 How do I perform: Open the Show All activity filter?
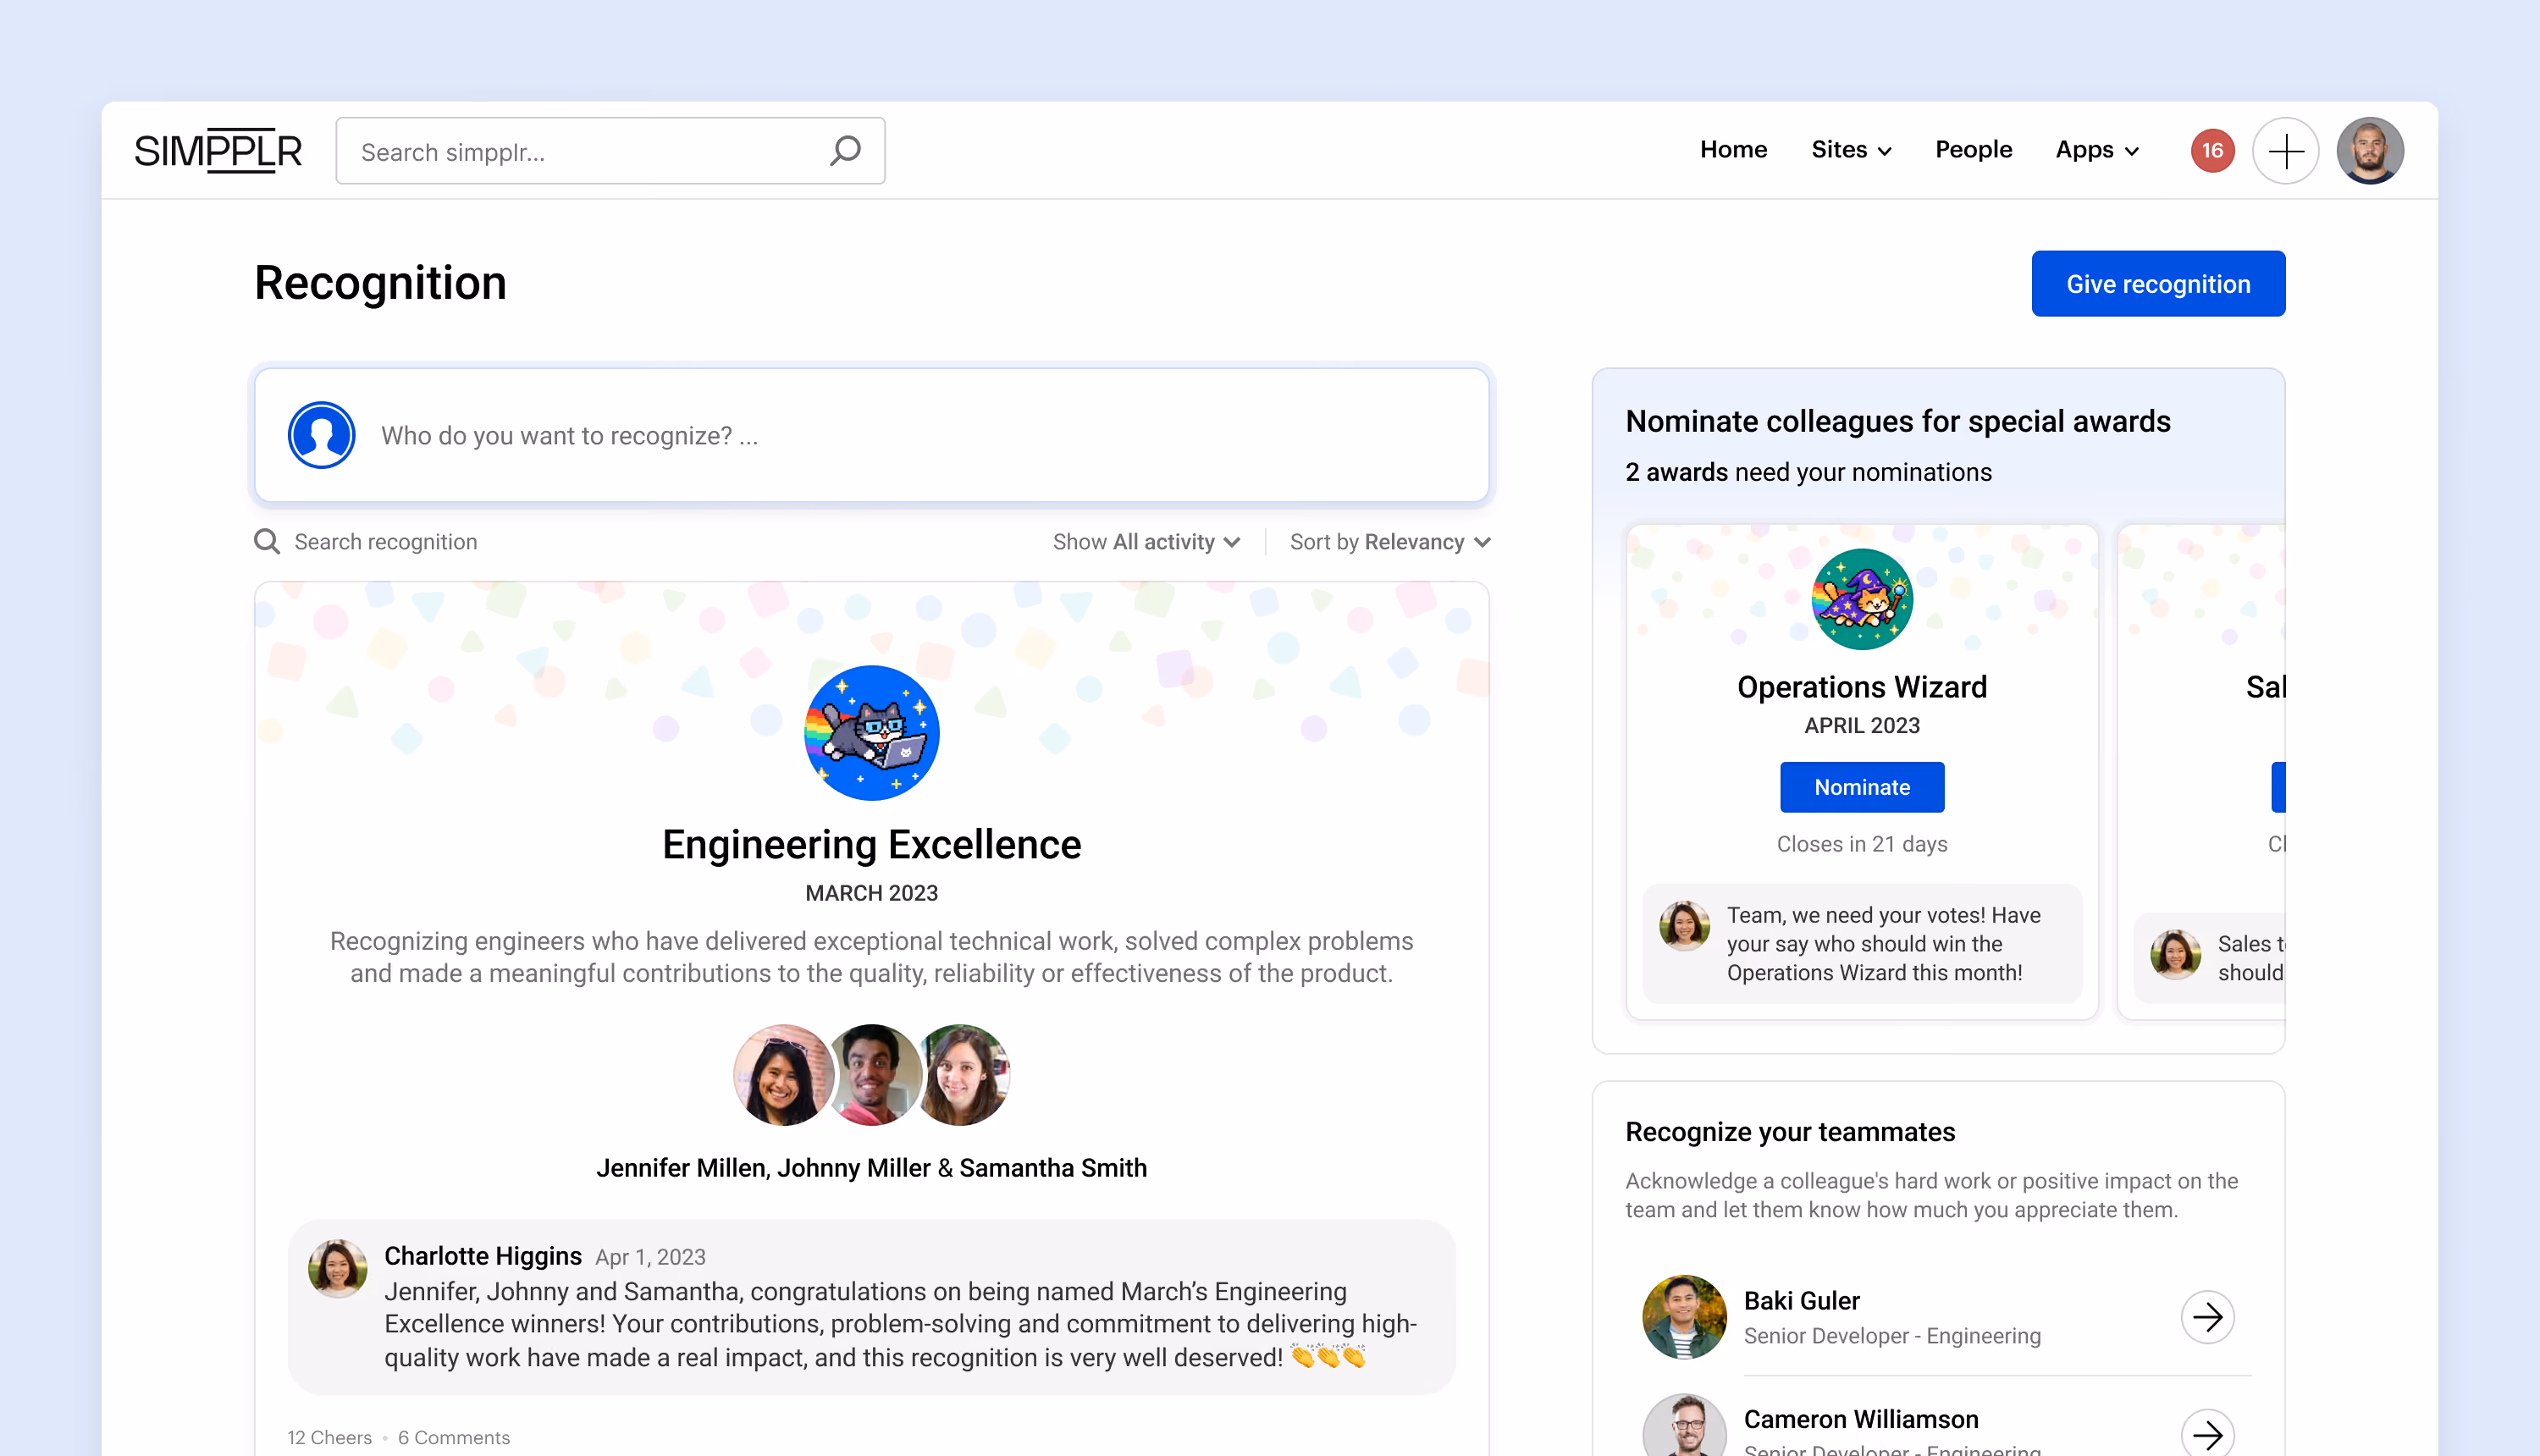(x=1146, y=542)
